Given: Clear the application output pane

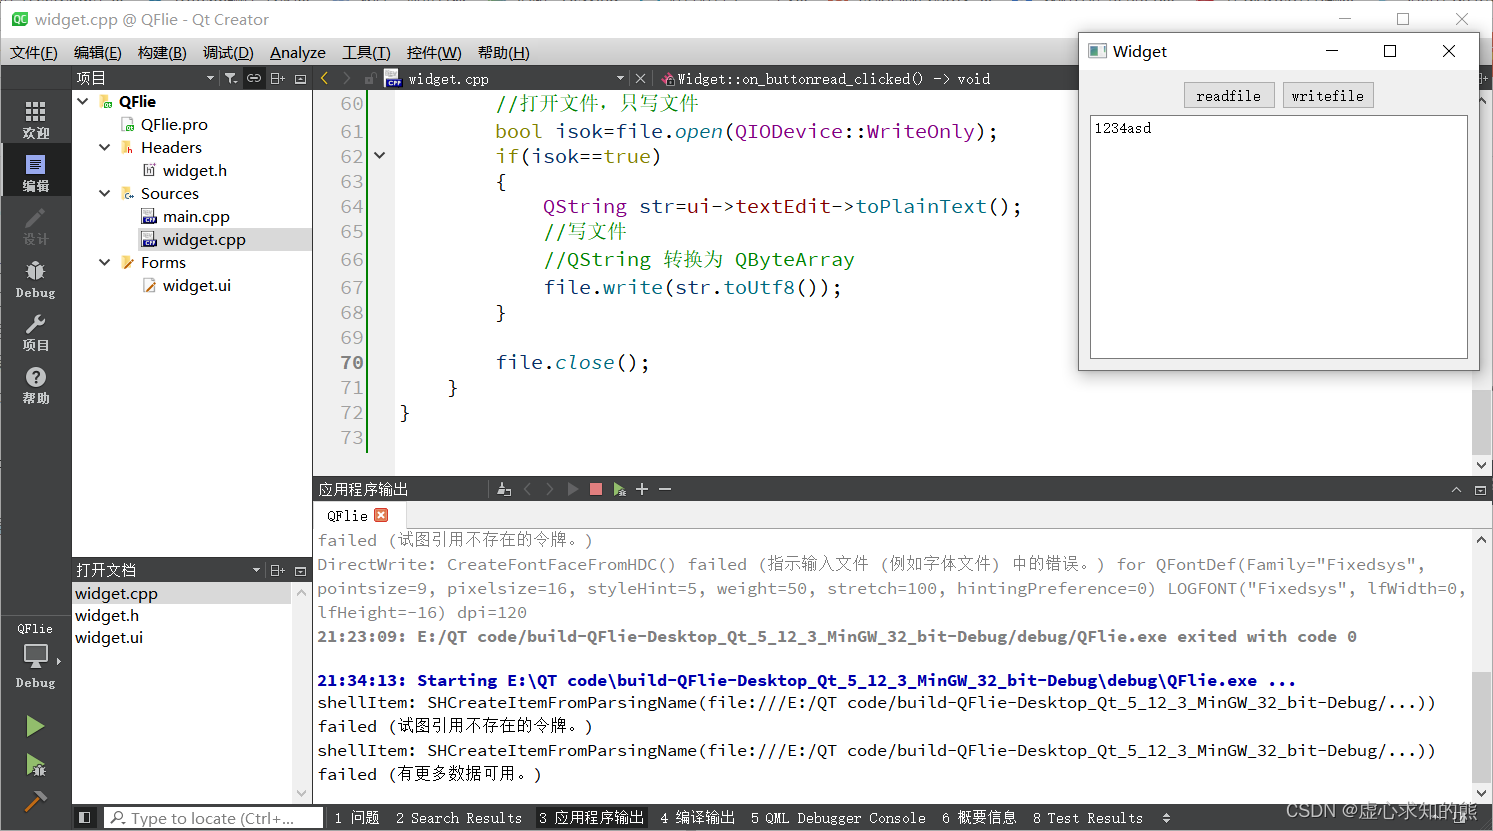Looking at the screenshot, I should pyautogui.click(x=504, y=489).
